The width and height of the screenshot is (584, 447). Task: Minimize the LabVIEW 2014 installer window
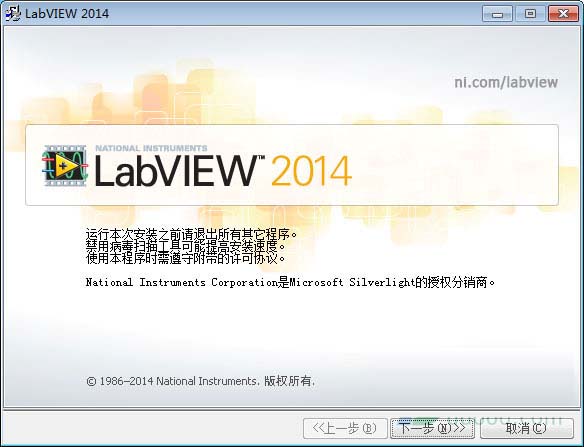tap(497, 14)
